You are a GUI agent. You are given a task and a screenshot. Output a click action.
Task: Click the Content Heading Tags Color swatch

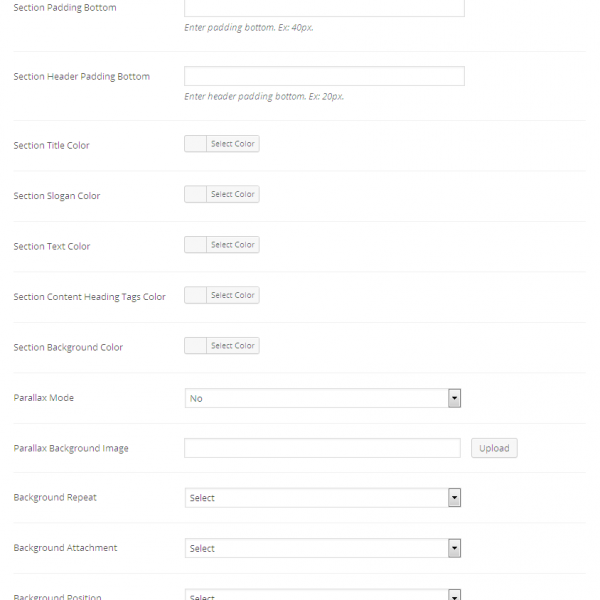[x=196, y=295]
